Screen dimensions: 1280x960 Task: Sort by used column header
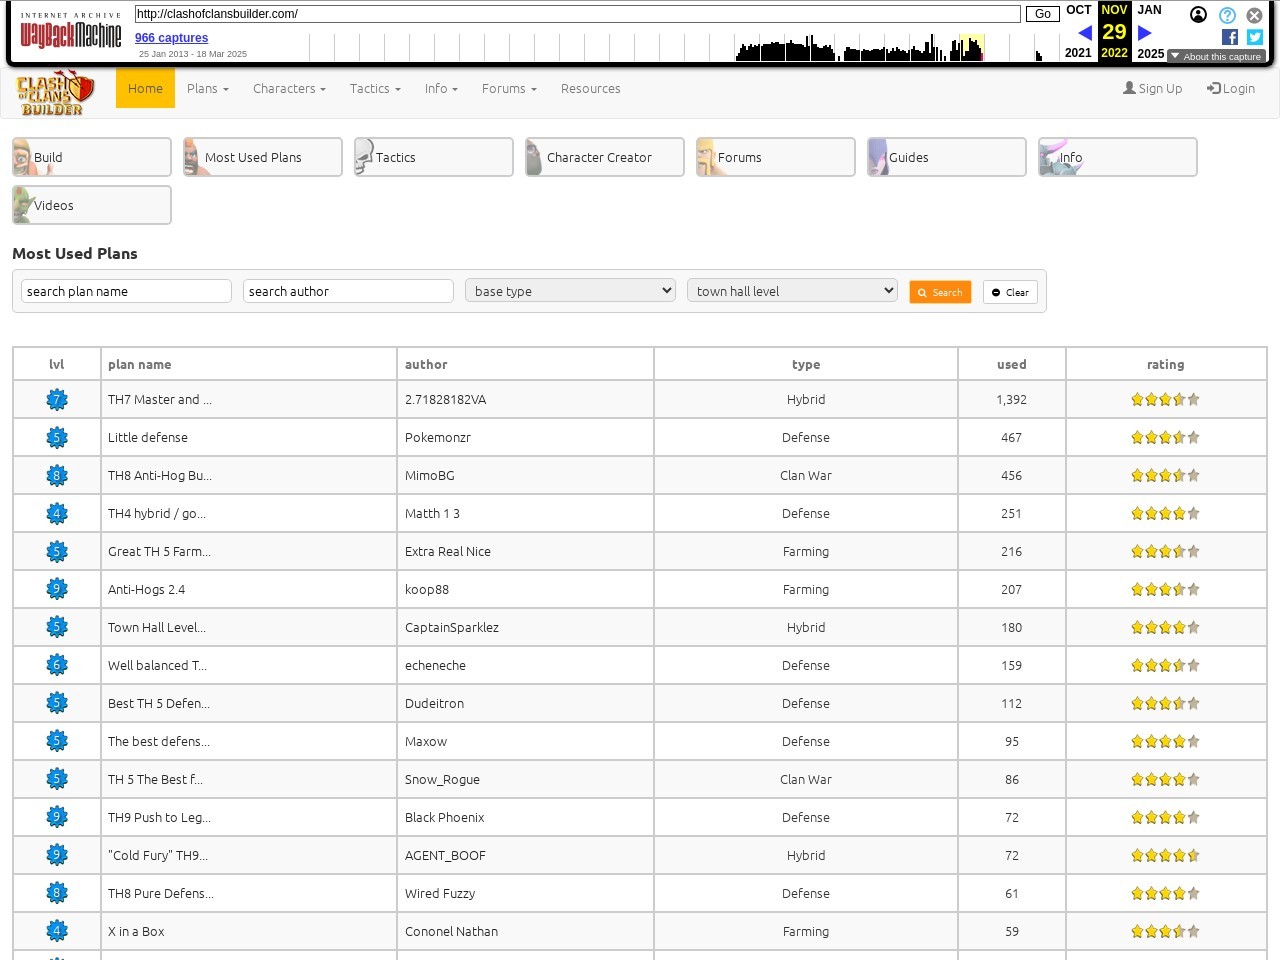click(x=1011, y=365)
